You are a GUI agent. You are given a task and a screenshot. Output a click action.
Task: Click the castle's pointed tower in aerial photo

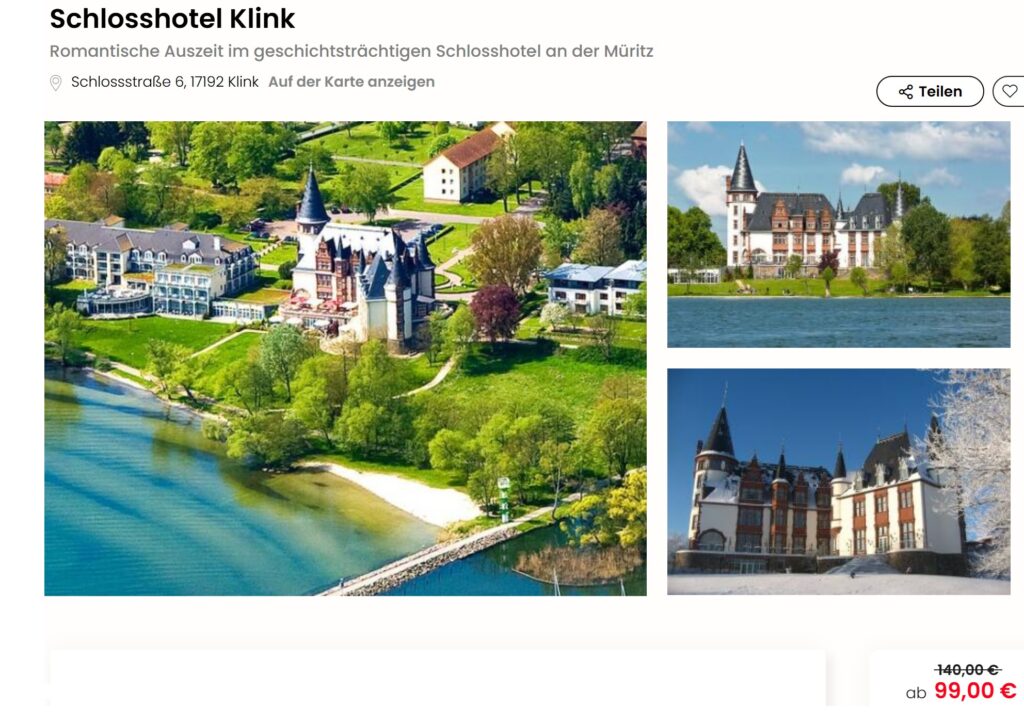(312, 199)
